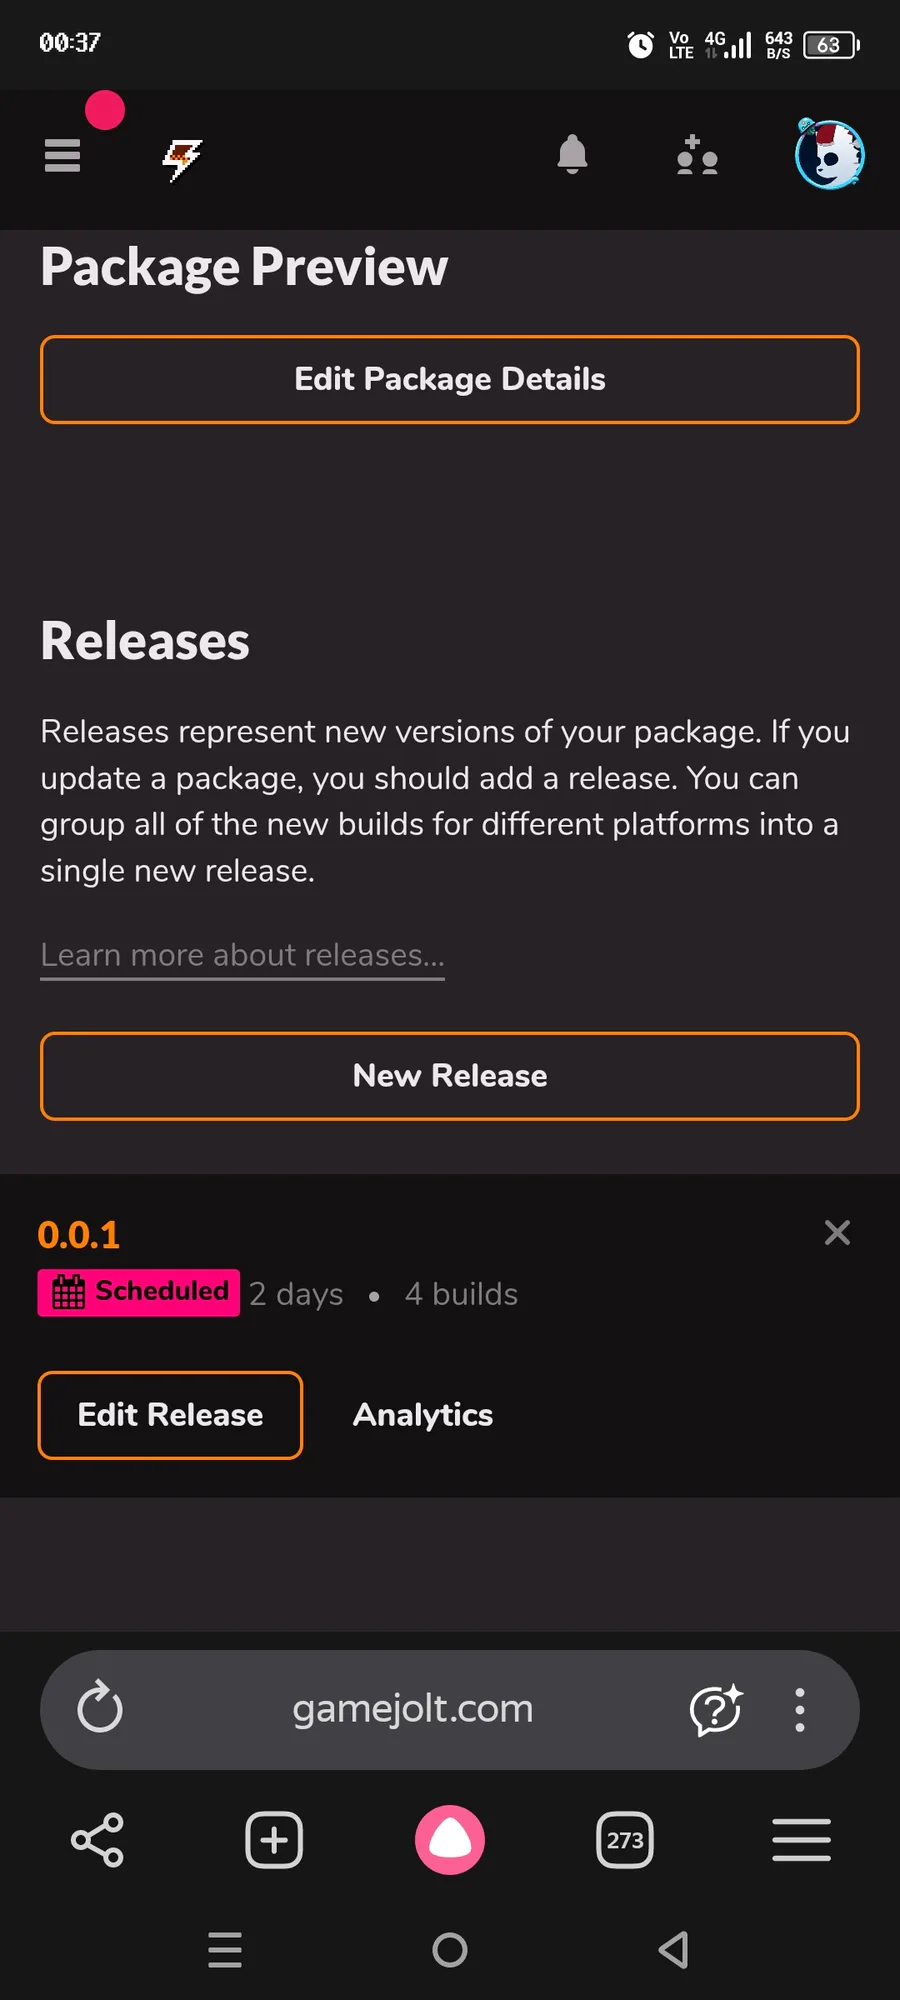Open the release Analytics tab
This screenshot has width=900, height=2000.
(x=423, y=1415)
